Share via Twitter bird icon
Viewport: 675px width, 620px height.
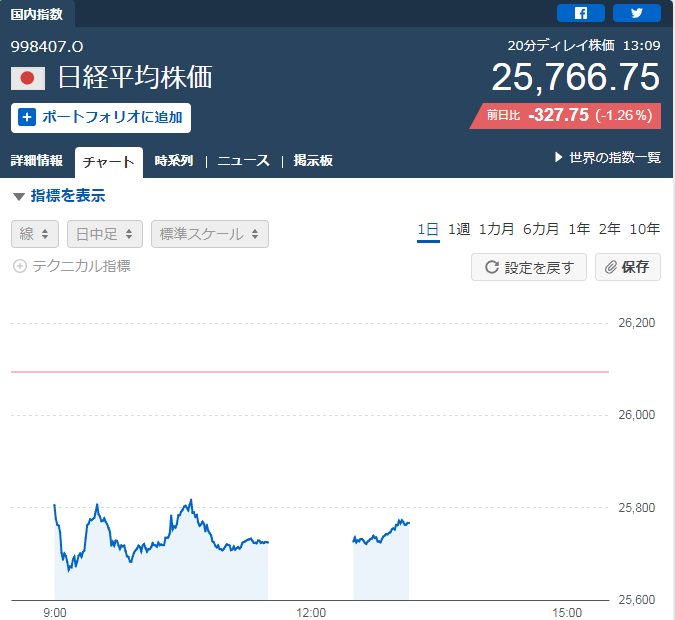point(637,13)
